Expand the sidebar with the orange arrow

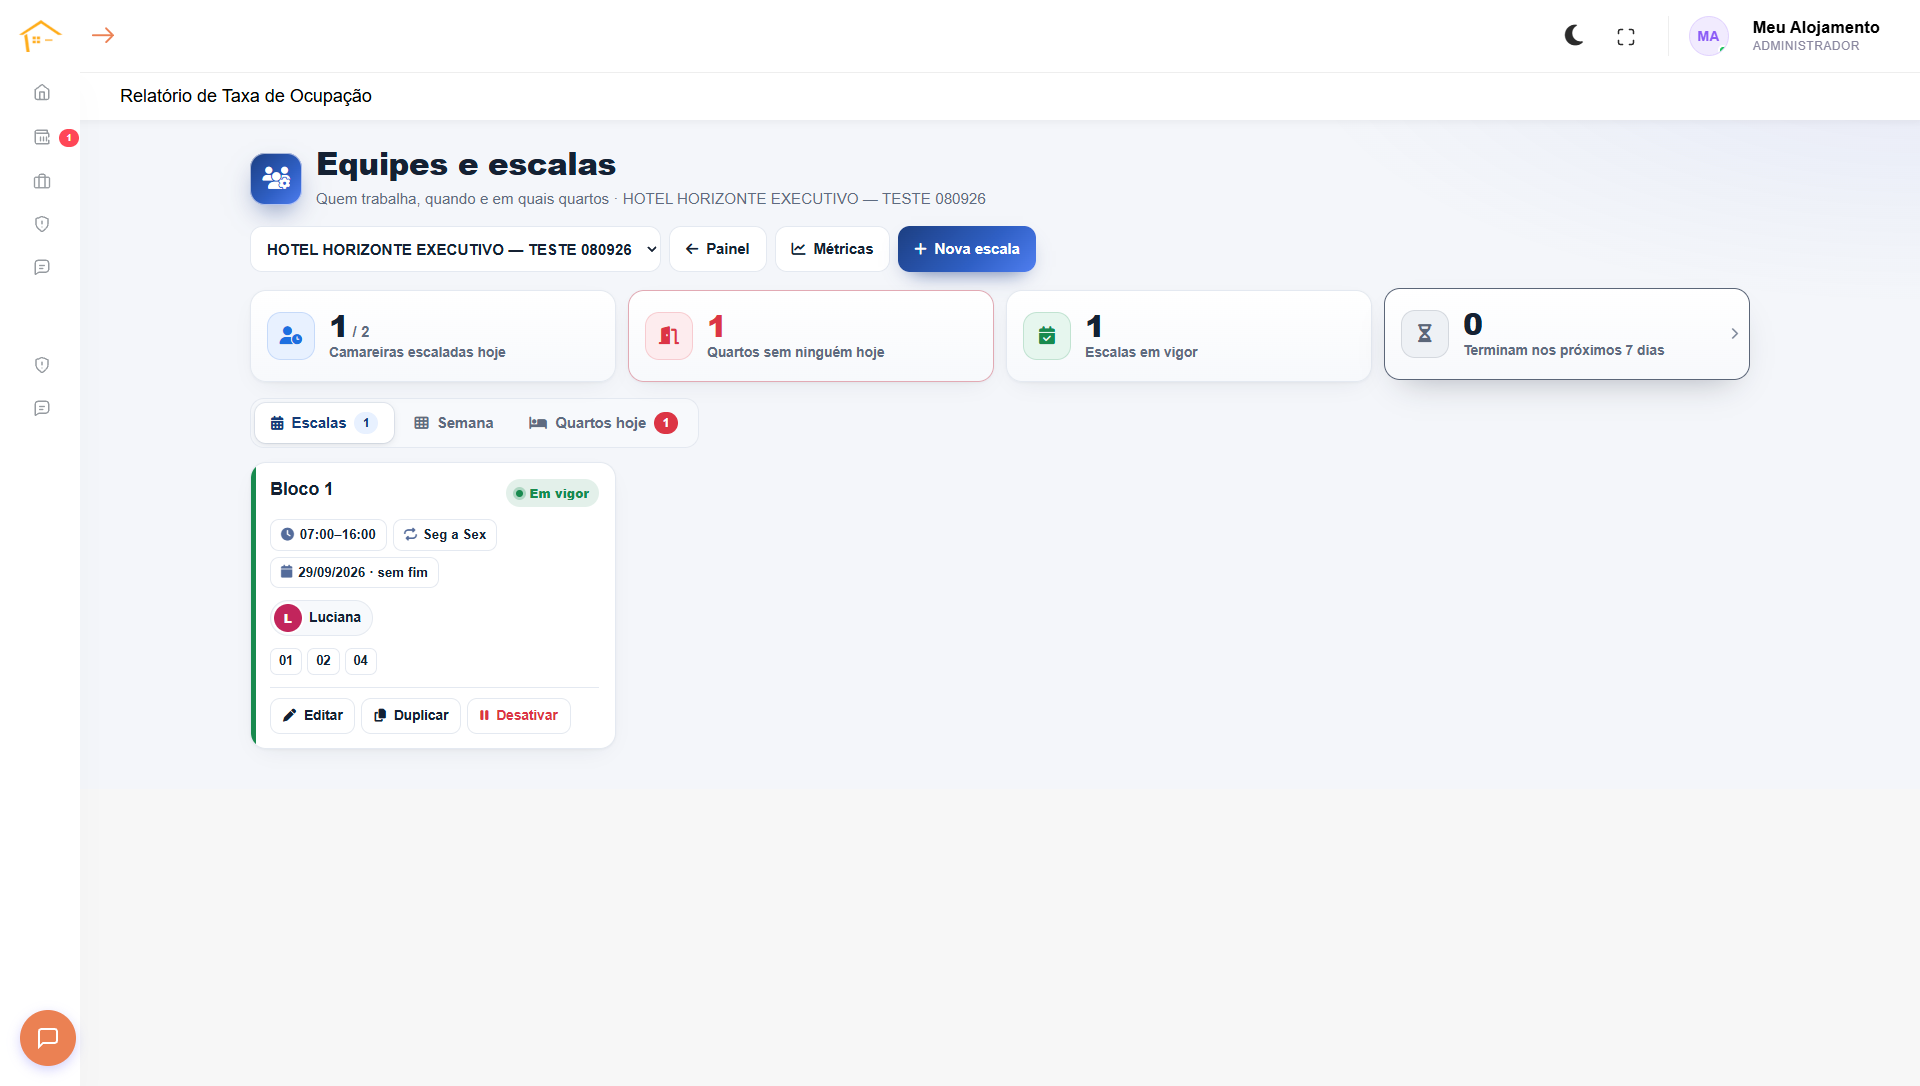coord(103,35)
